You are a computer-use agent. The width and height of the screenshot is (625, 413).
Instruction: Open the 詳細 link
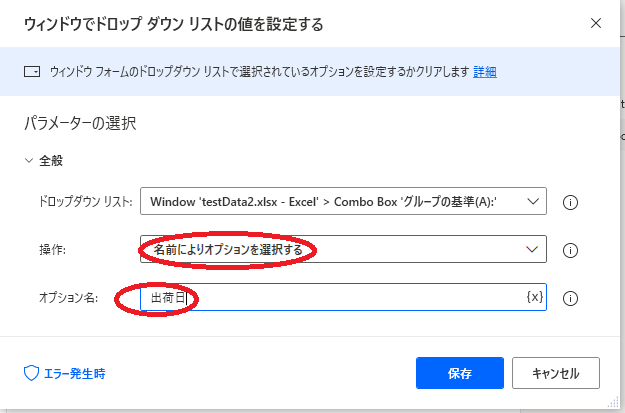485,72
